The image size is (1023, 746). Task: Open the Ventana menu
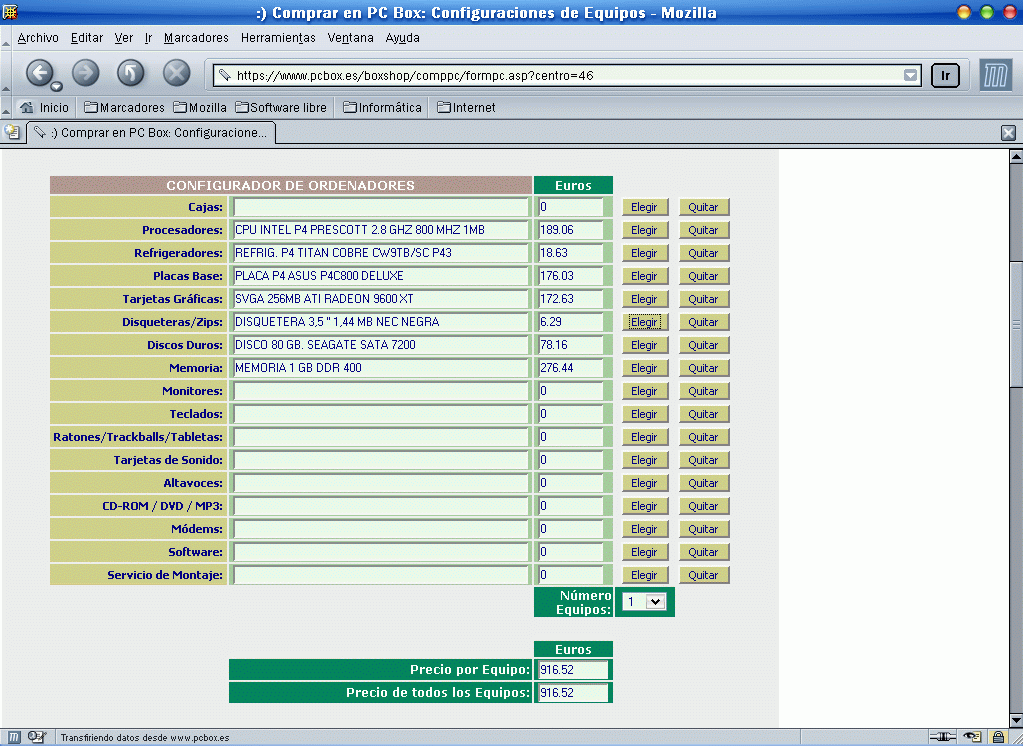click(x=350, y=38)
